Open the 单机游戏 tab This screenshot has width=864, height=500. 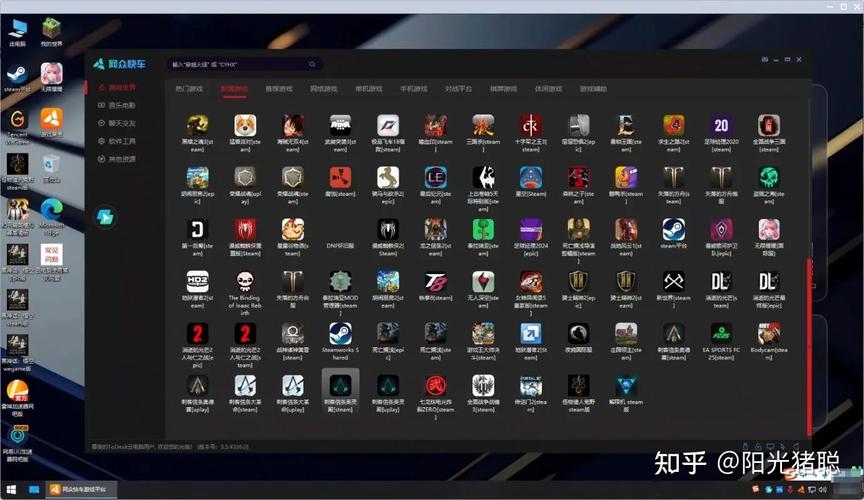(x=369, y=88)
